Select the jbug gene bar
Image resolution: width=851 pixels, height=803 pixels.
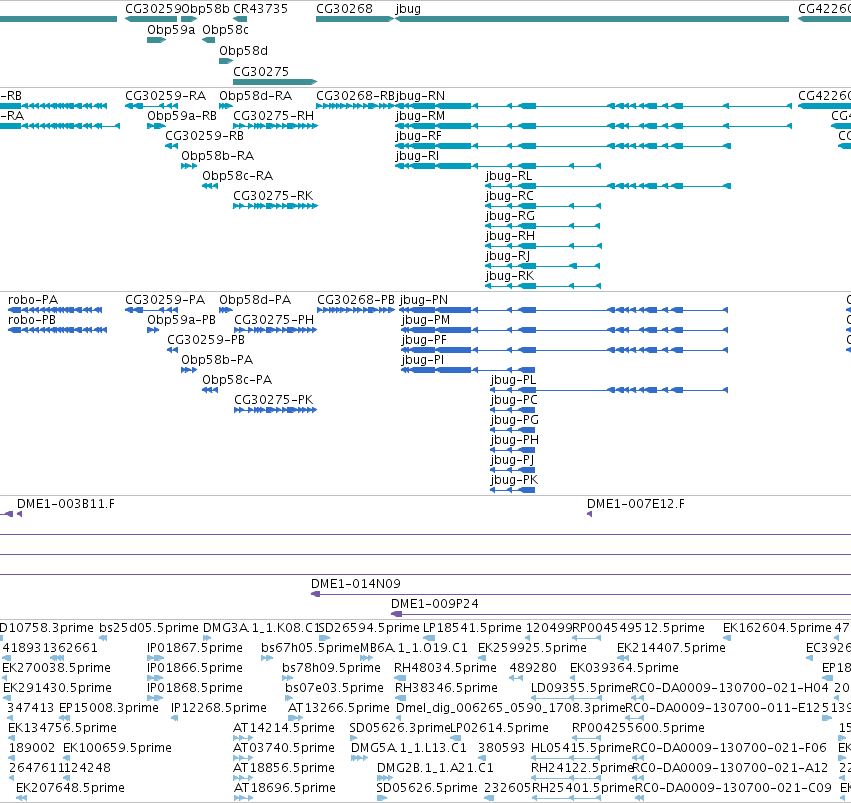(592, 19)
